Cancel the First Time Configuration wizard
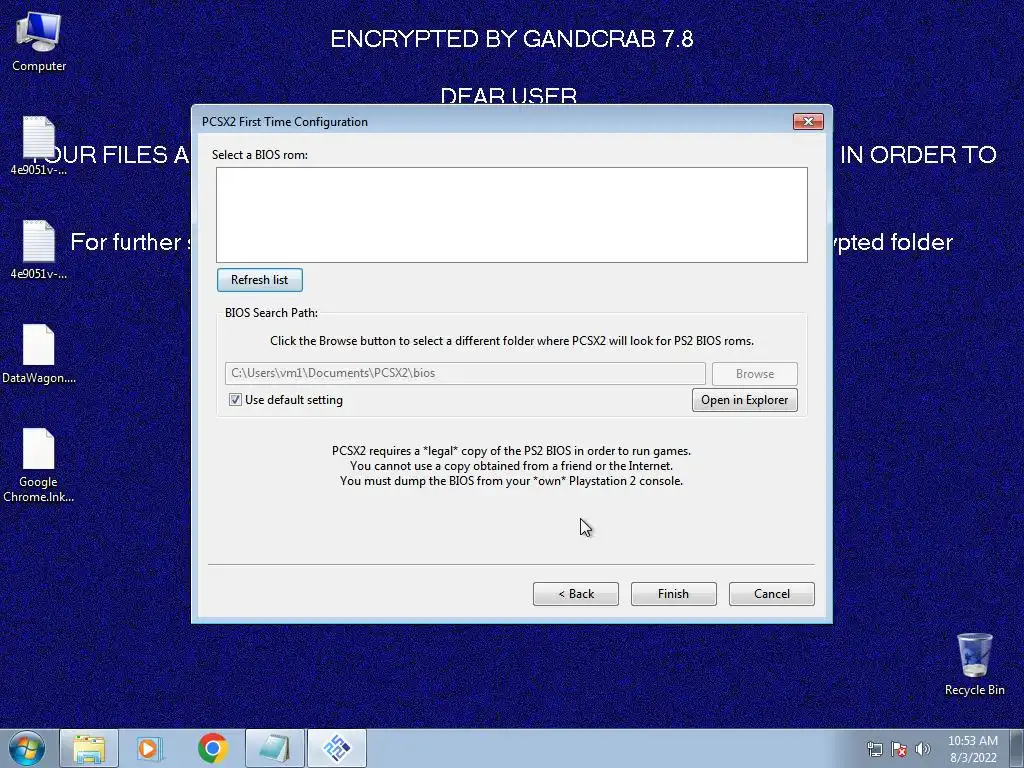 pyautogui.click(x=771, y=594)
